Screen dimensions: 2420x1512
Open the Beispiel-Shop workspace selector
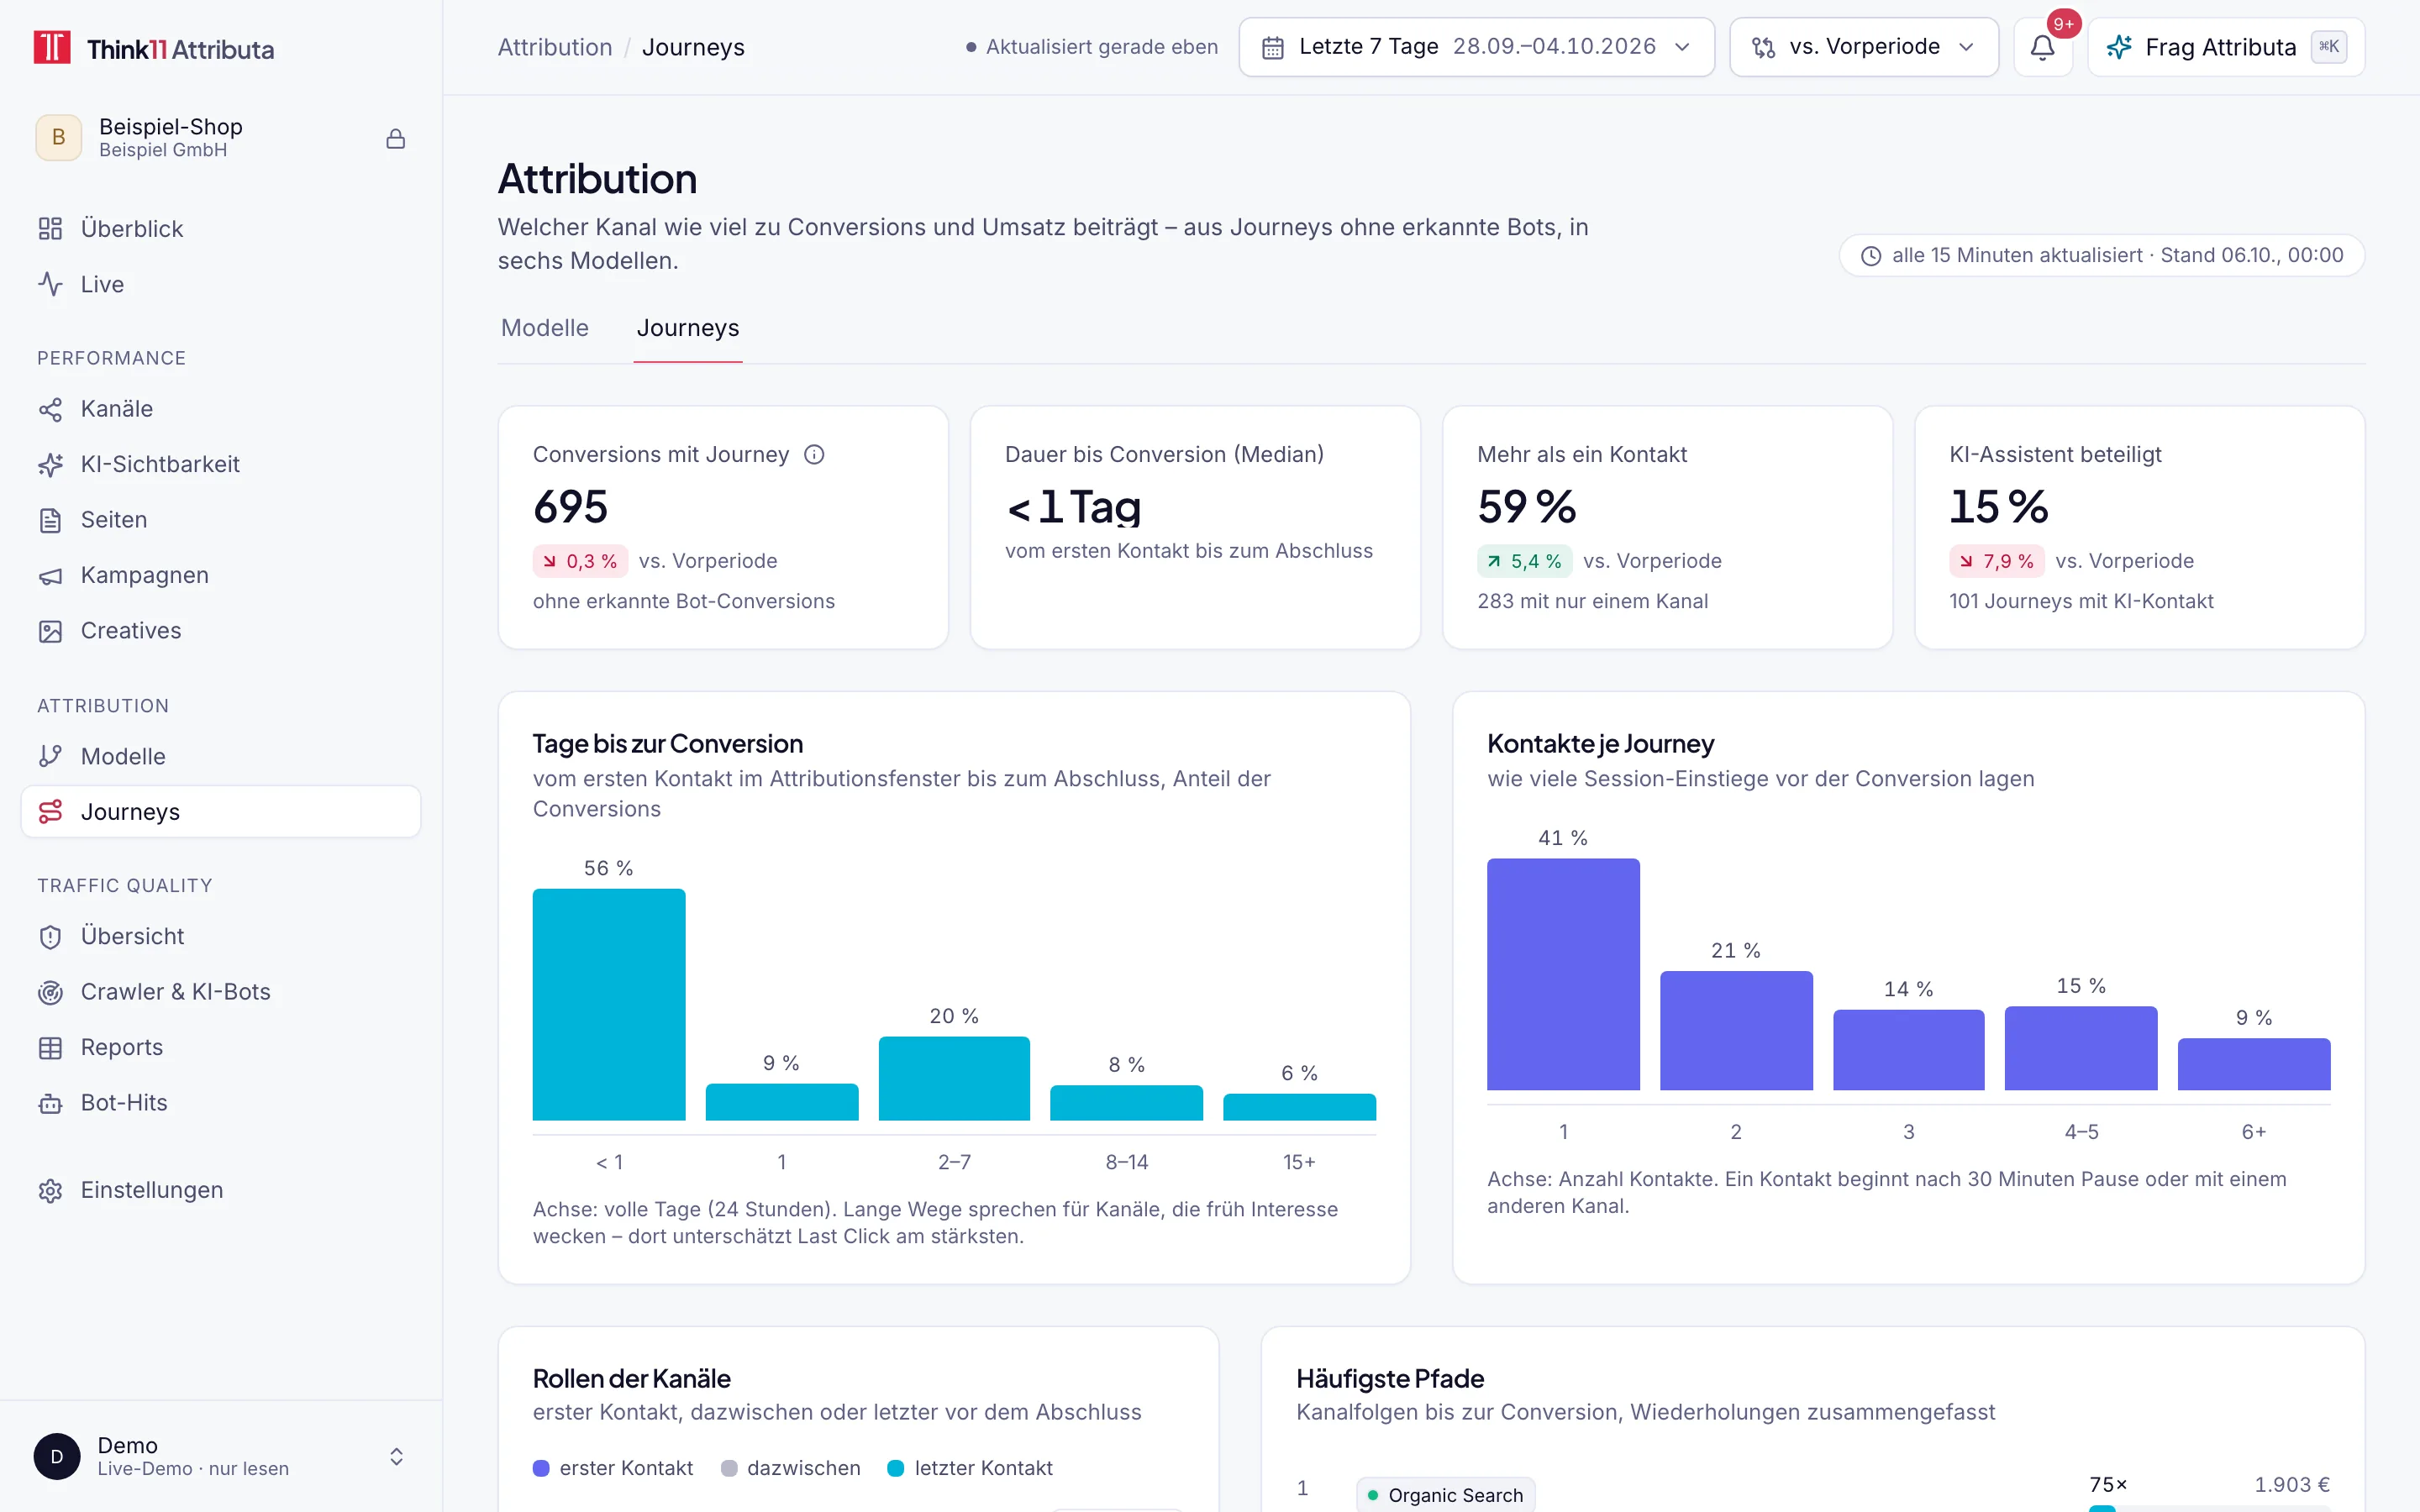point(221,138)
